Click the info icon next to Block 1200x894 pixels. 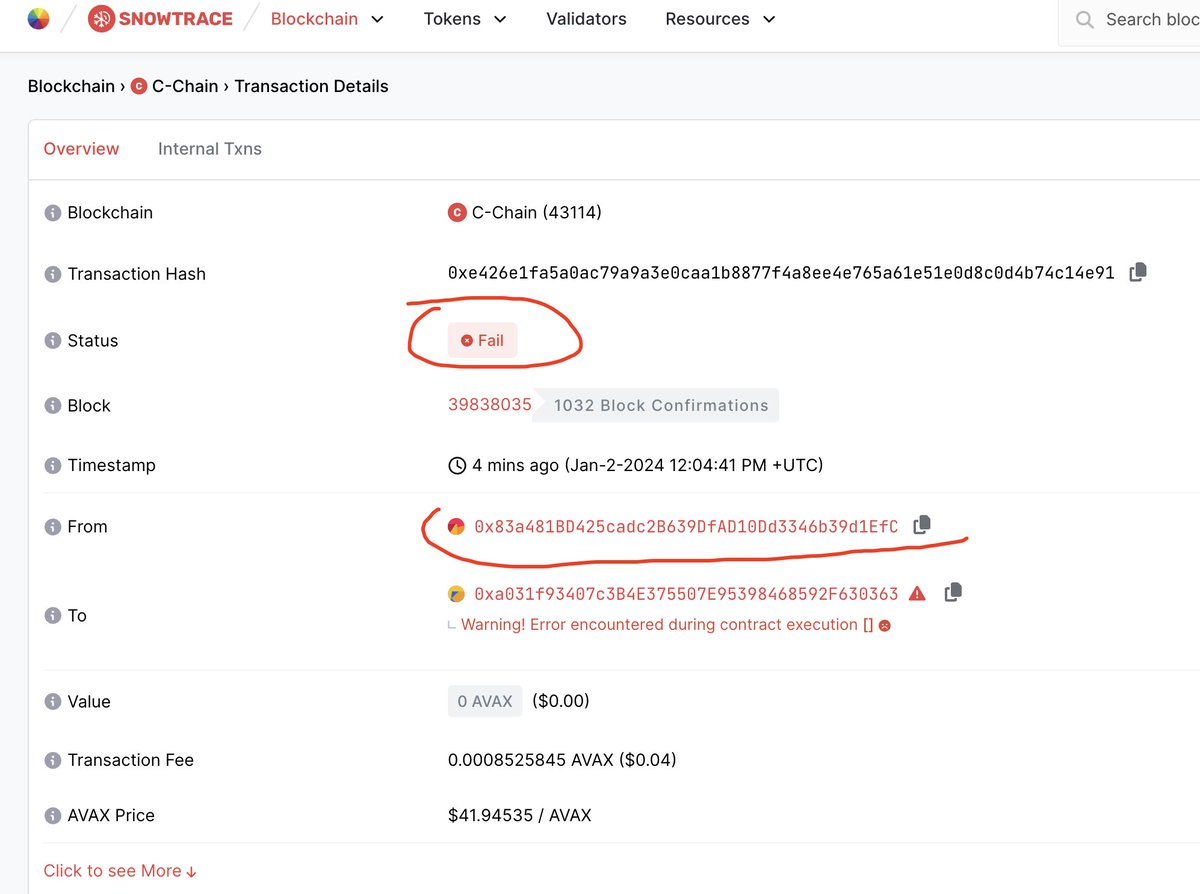(x=52, y=406)
